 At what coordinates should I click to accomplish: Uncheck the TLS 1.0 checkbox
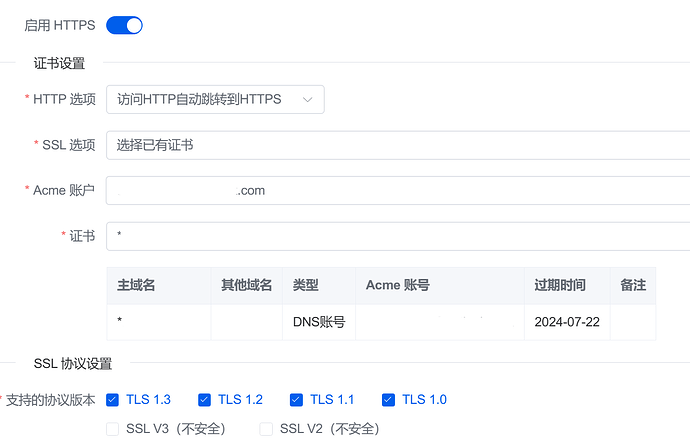388,400
